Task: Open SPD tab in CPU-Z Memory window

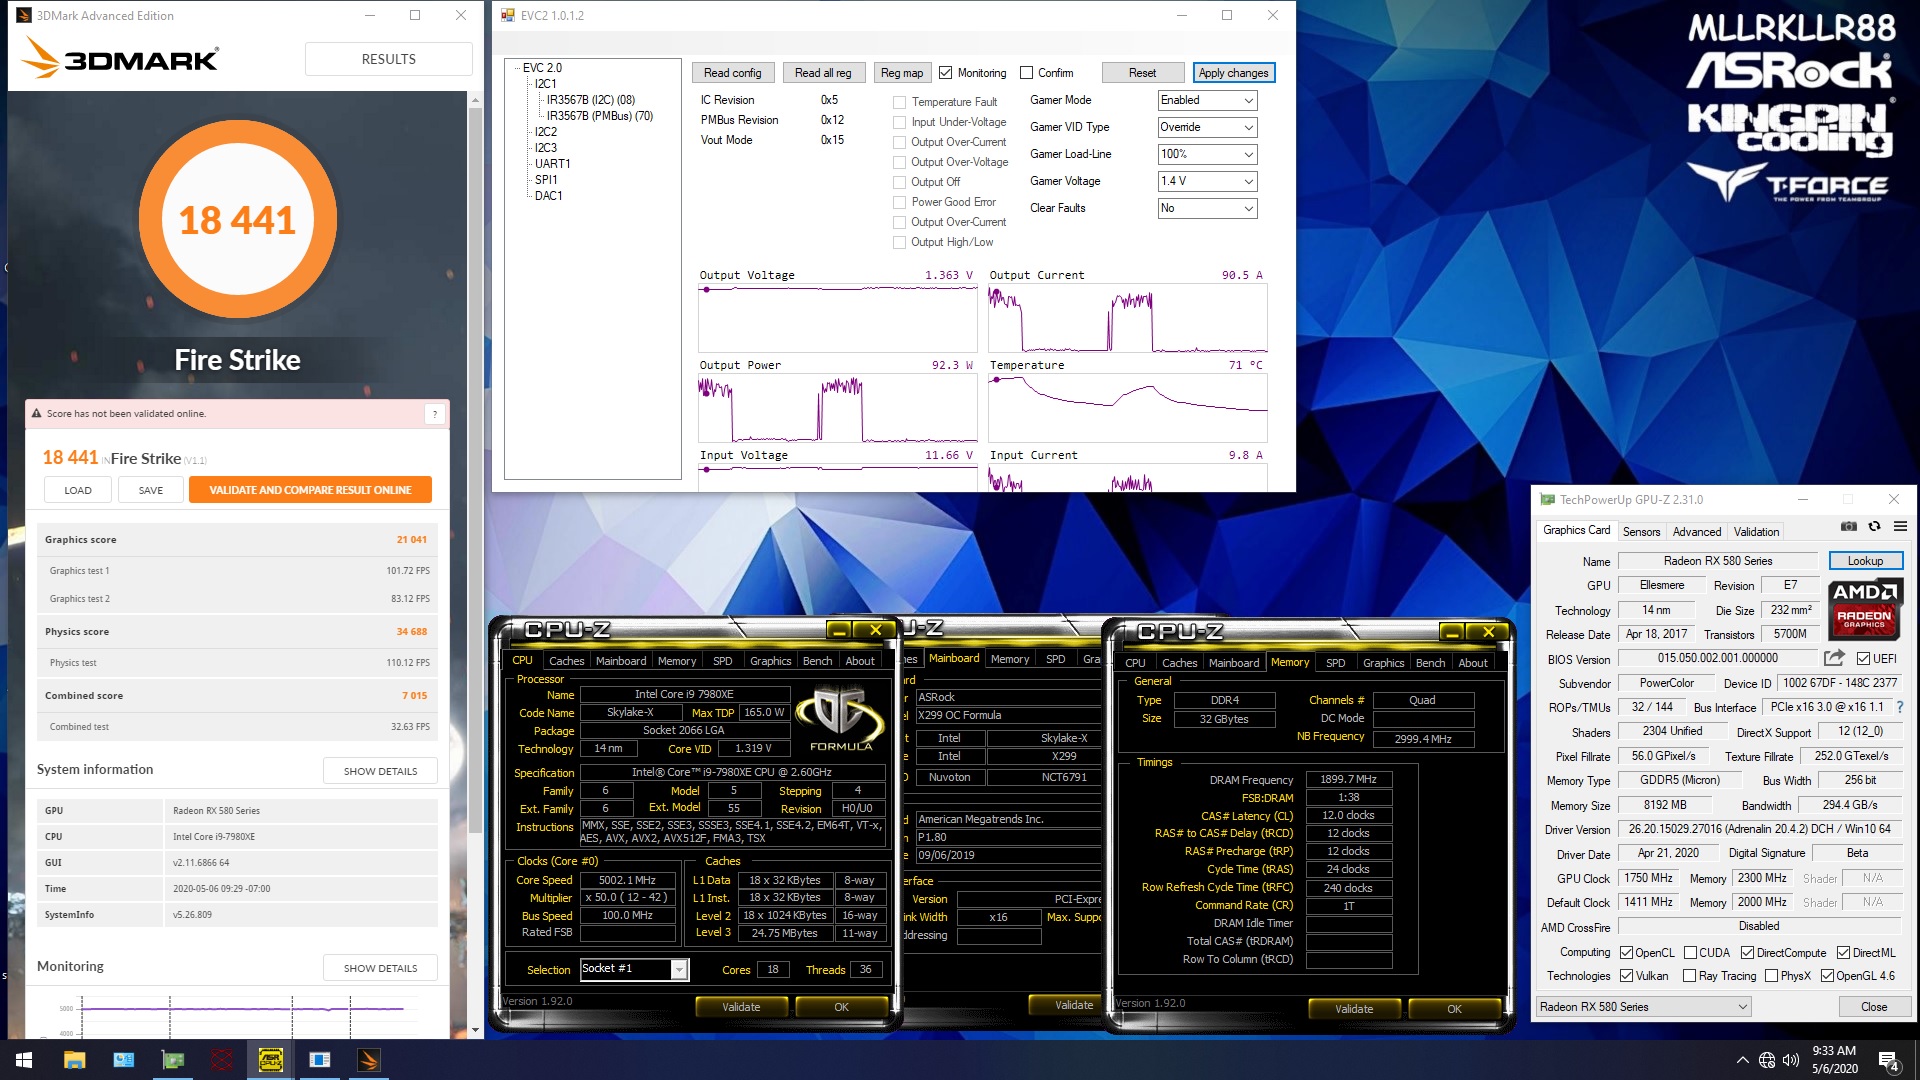Action: point(1335,663)
